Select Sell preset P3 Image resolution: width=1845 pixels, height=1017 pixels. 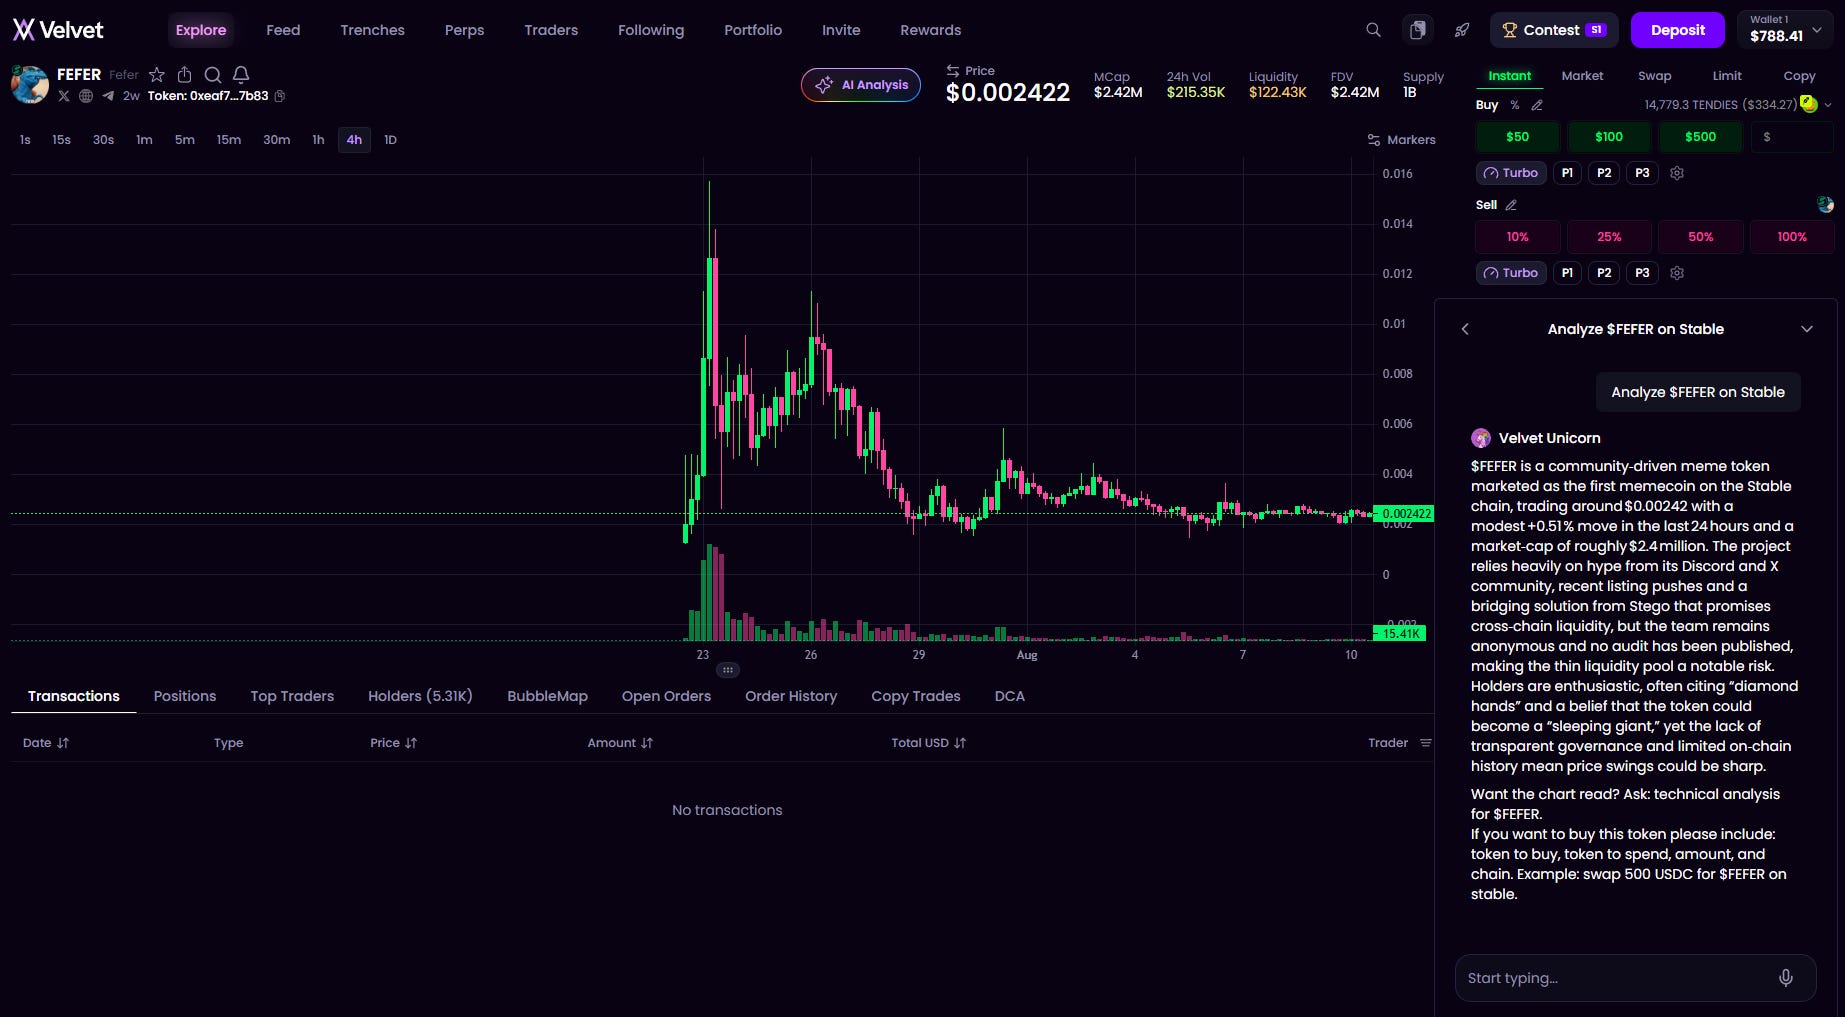tap(1642, 273)
